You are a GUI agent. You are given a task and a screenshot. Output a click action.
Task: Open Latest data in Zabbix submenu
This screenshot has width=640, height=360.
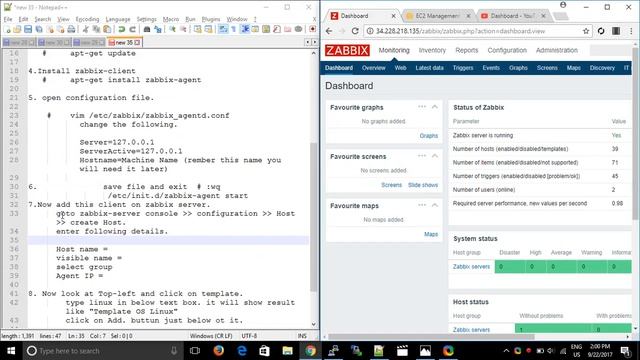429,68
